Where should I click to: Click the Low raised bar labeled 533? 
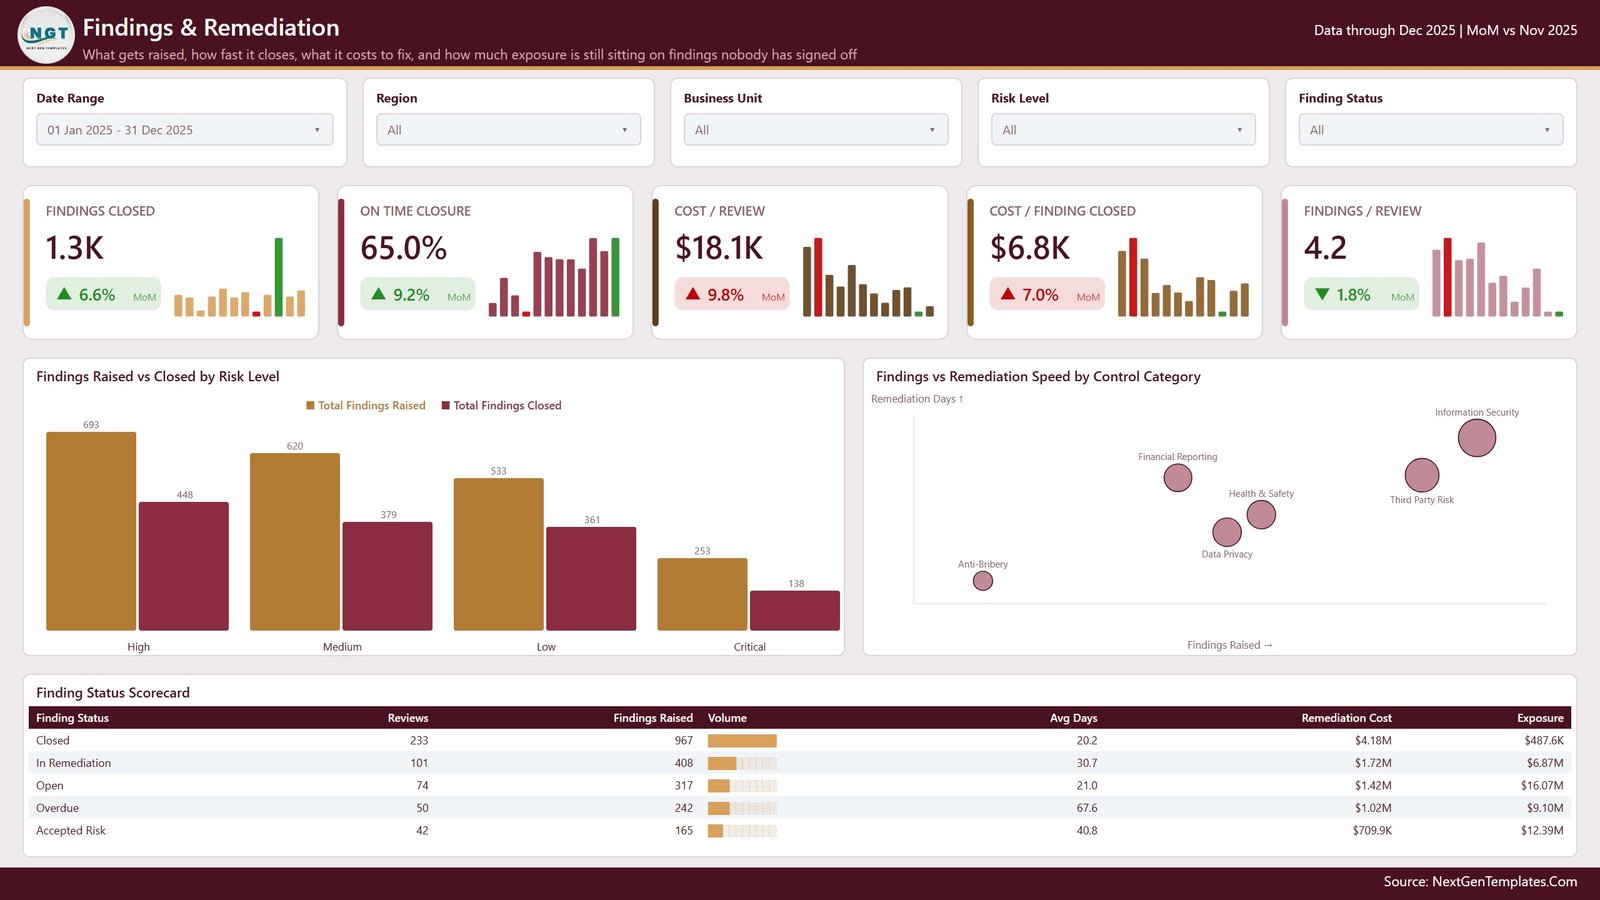pos(499,554)
